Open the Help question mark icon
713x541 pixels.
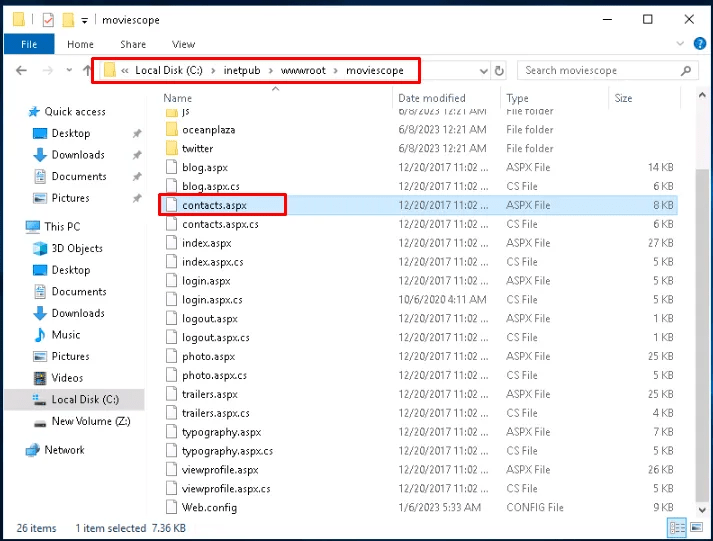700,44
